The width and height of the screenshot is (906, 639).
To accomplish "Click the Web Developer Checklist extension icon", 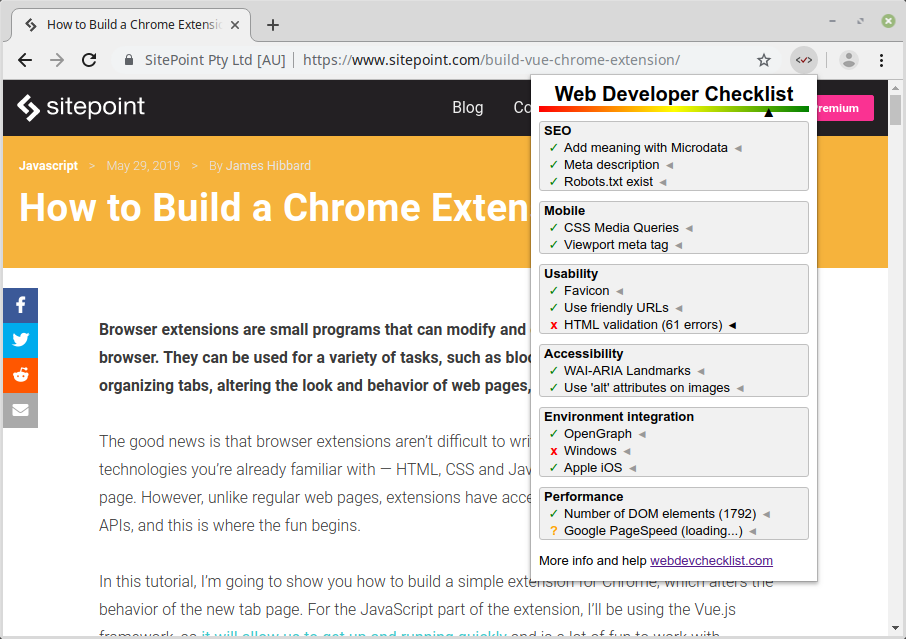I will 803,60.
